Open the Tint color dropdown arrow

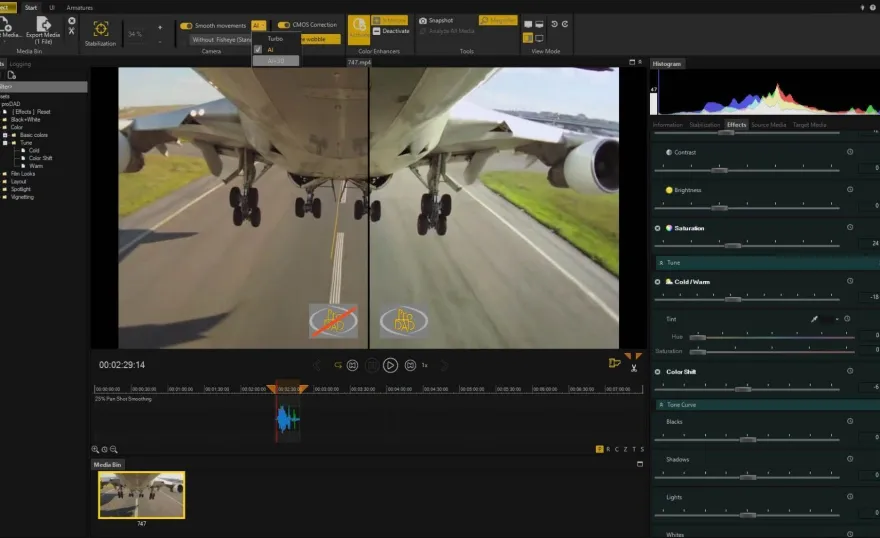coord(837,319)
